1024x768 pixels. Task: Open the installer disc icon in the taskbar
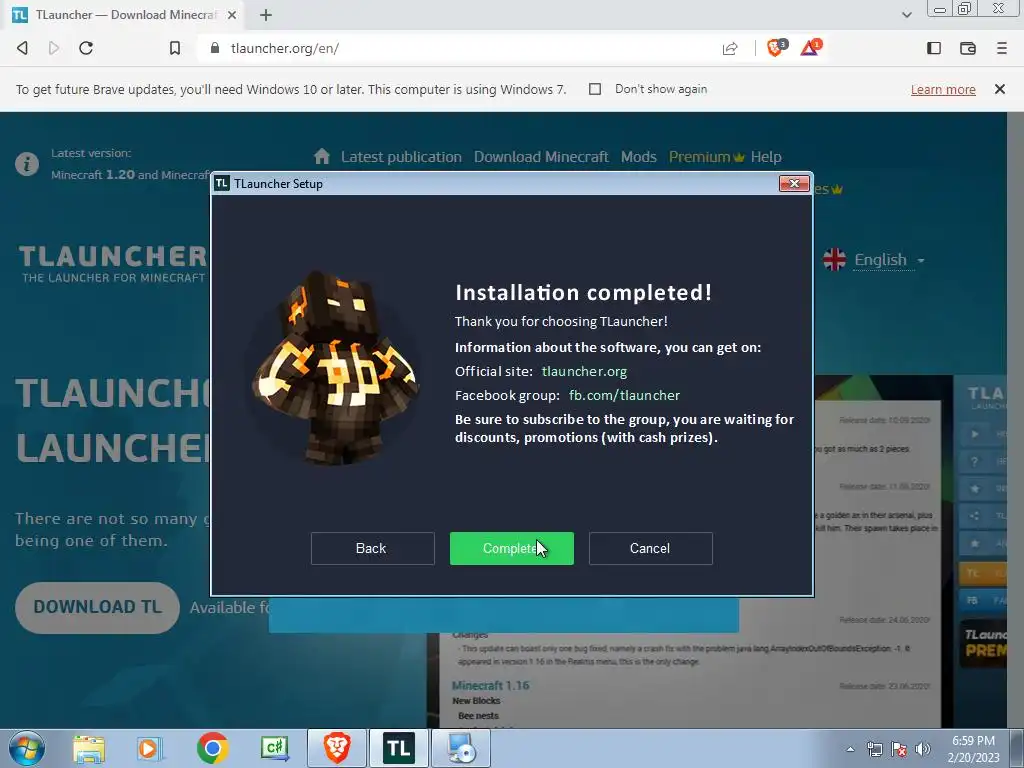pos(461,748)
